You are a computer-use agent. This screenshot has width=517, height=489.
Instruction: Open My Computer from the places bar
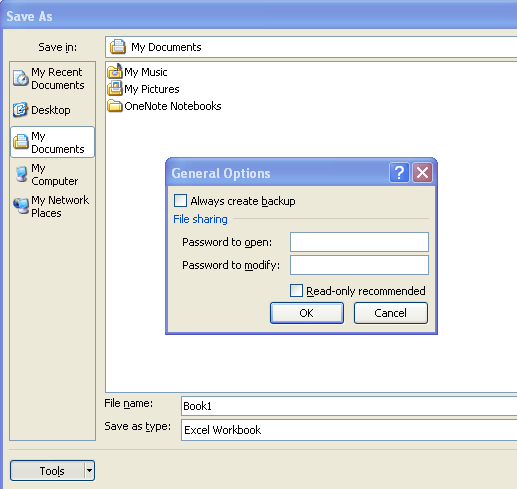point(52,174)
